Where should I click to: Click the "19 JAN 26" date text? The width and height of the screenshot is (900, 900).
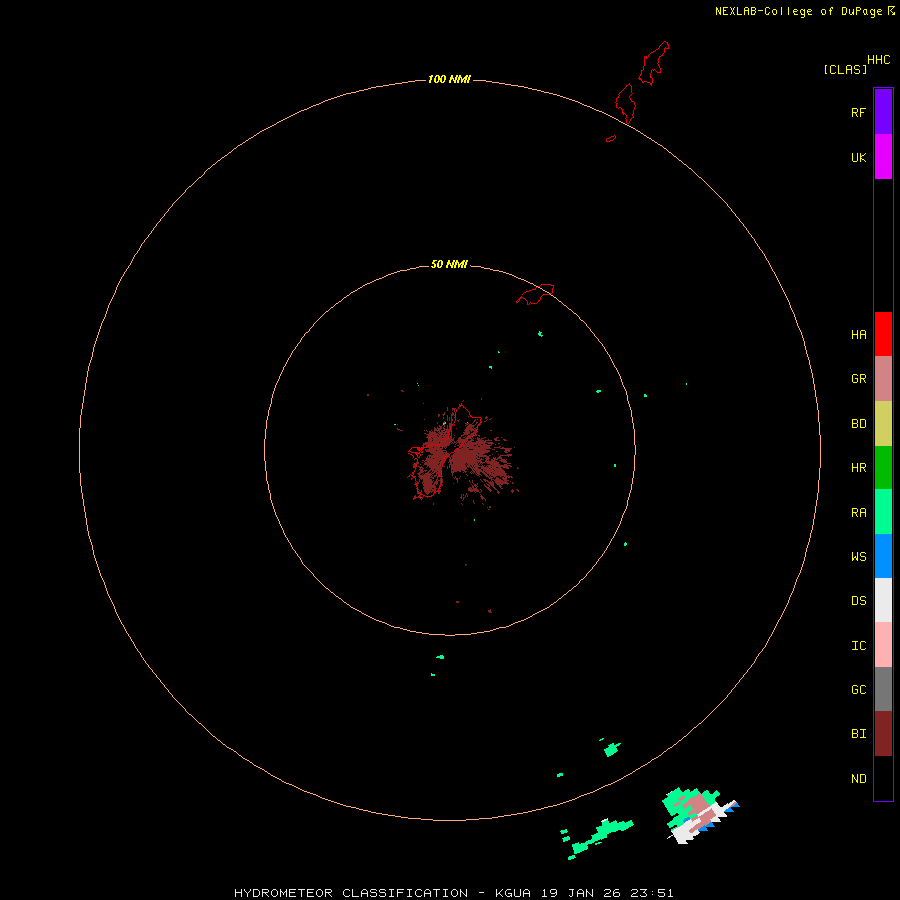pyautogui.click(x=580, y=893)
